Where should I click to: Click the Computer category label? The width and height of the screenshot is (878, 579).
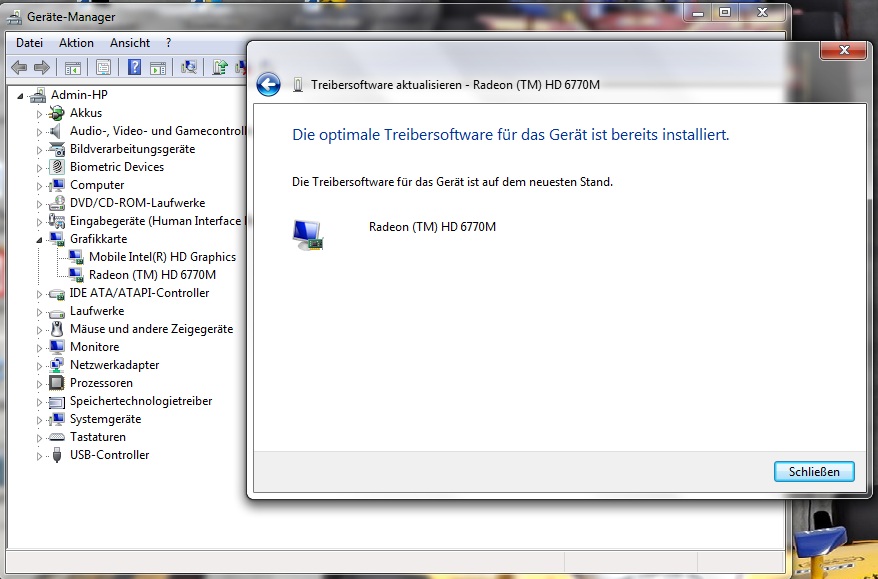point(97,185)
